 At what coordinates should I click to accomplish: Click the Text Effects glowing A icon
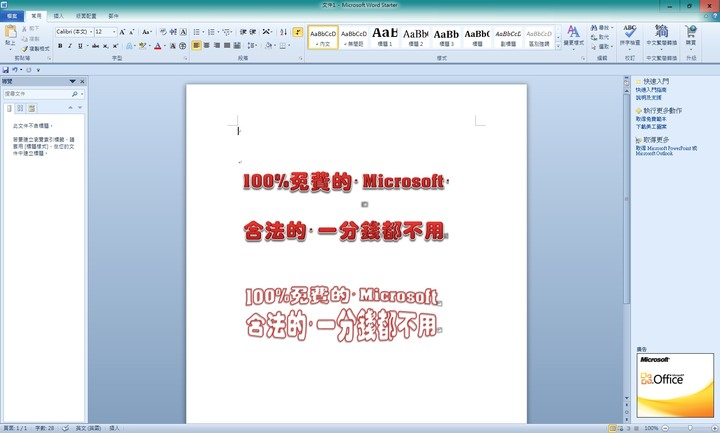[129, 46]
